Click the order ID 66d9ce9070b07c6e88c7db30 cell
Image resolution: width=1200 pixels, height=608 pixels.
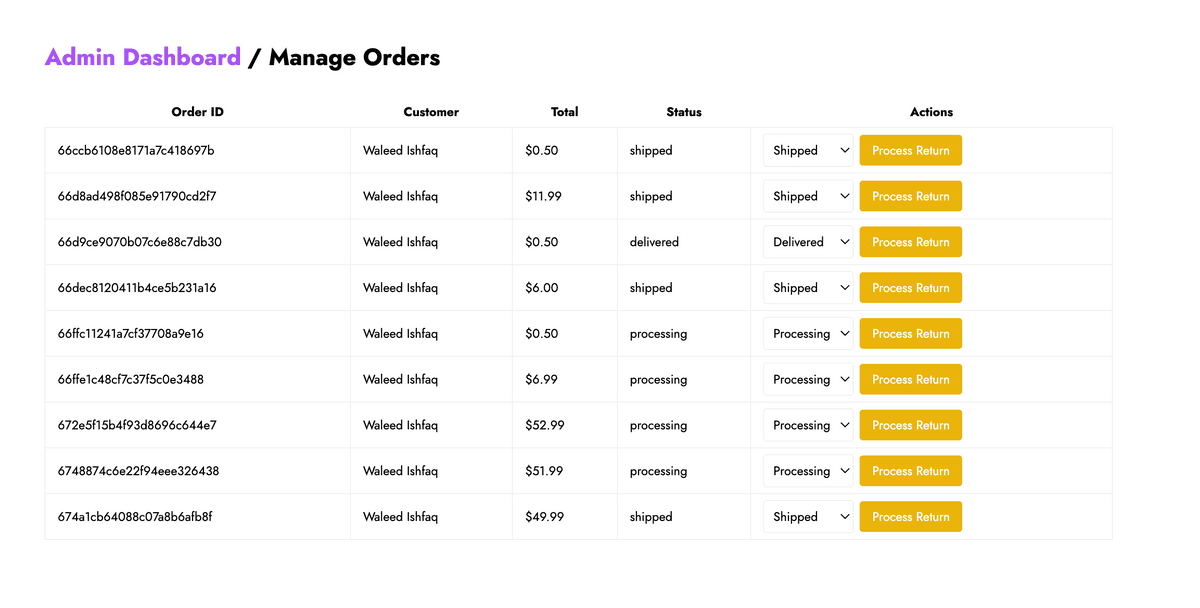point(140,242)
